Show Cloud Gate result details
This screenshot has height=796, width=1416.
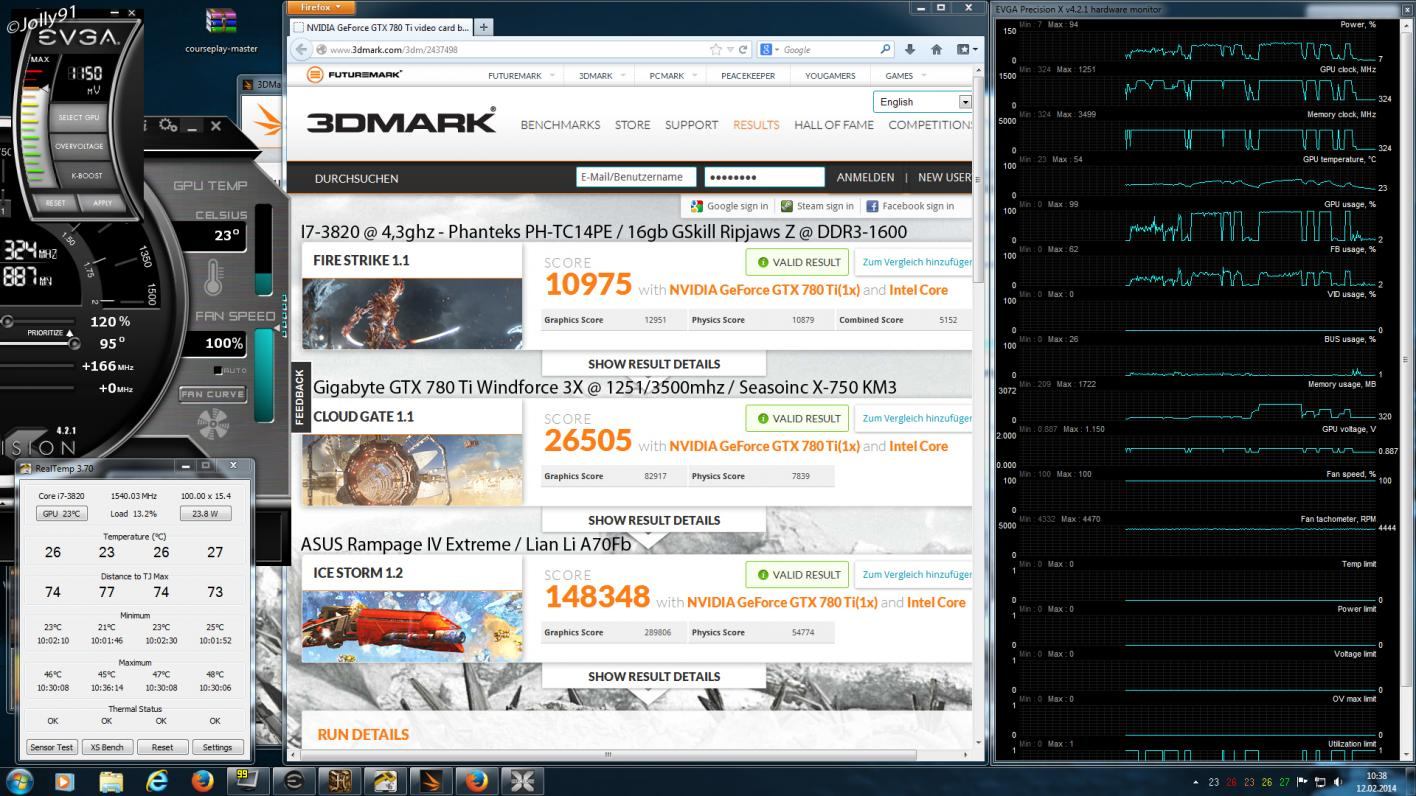coord(654,520)
